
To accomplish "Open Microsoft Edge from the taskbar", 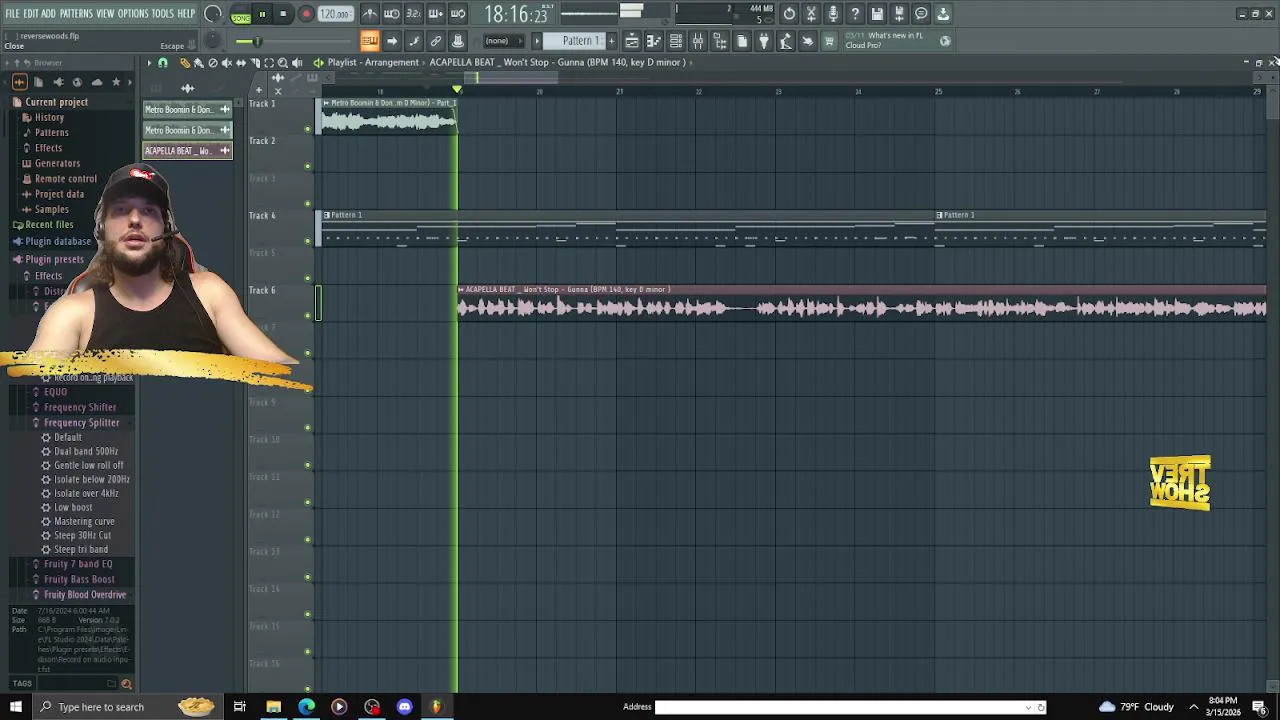I will click(306, 707).
